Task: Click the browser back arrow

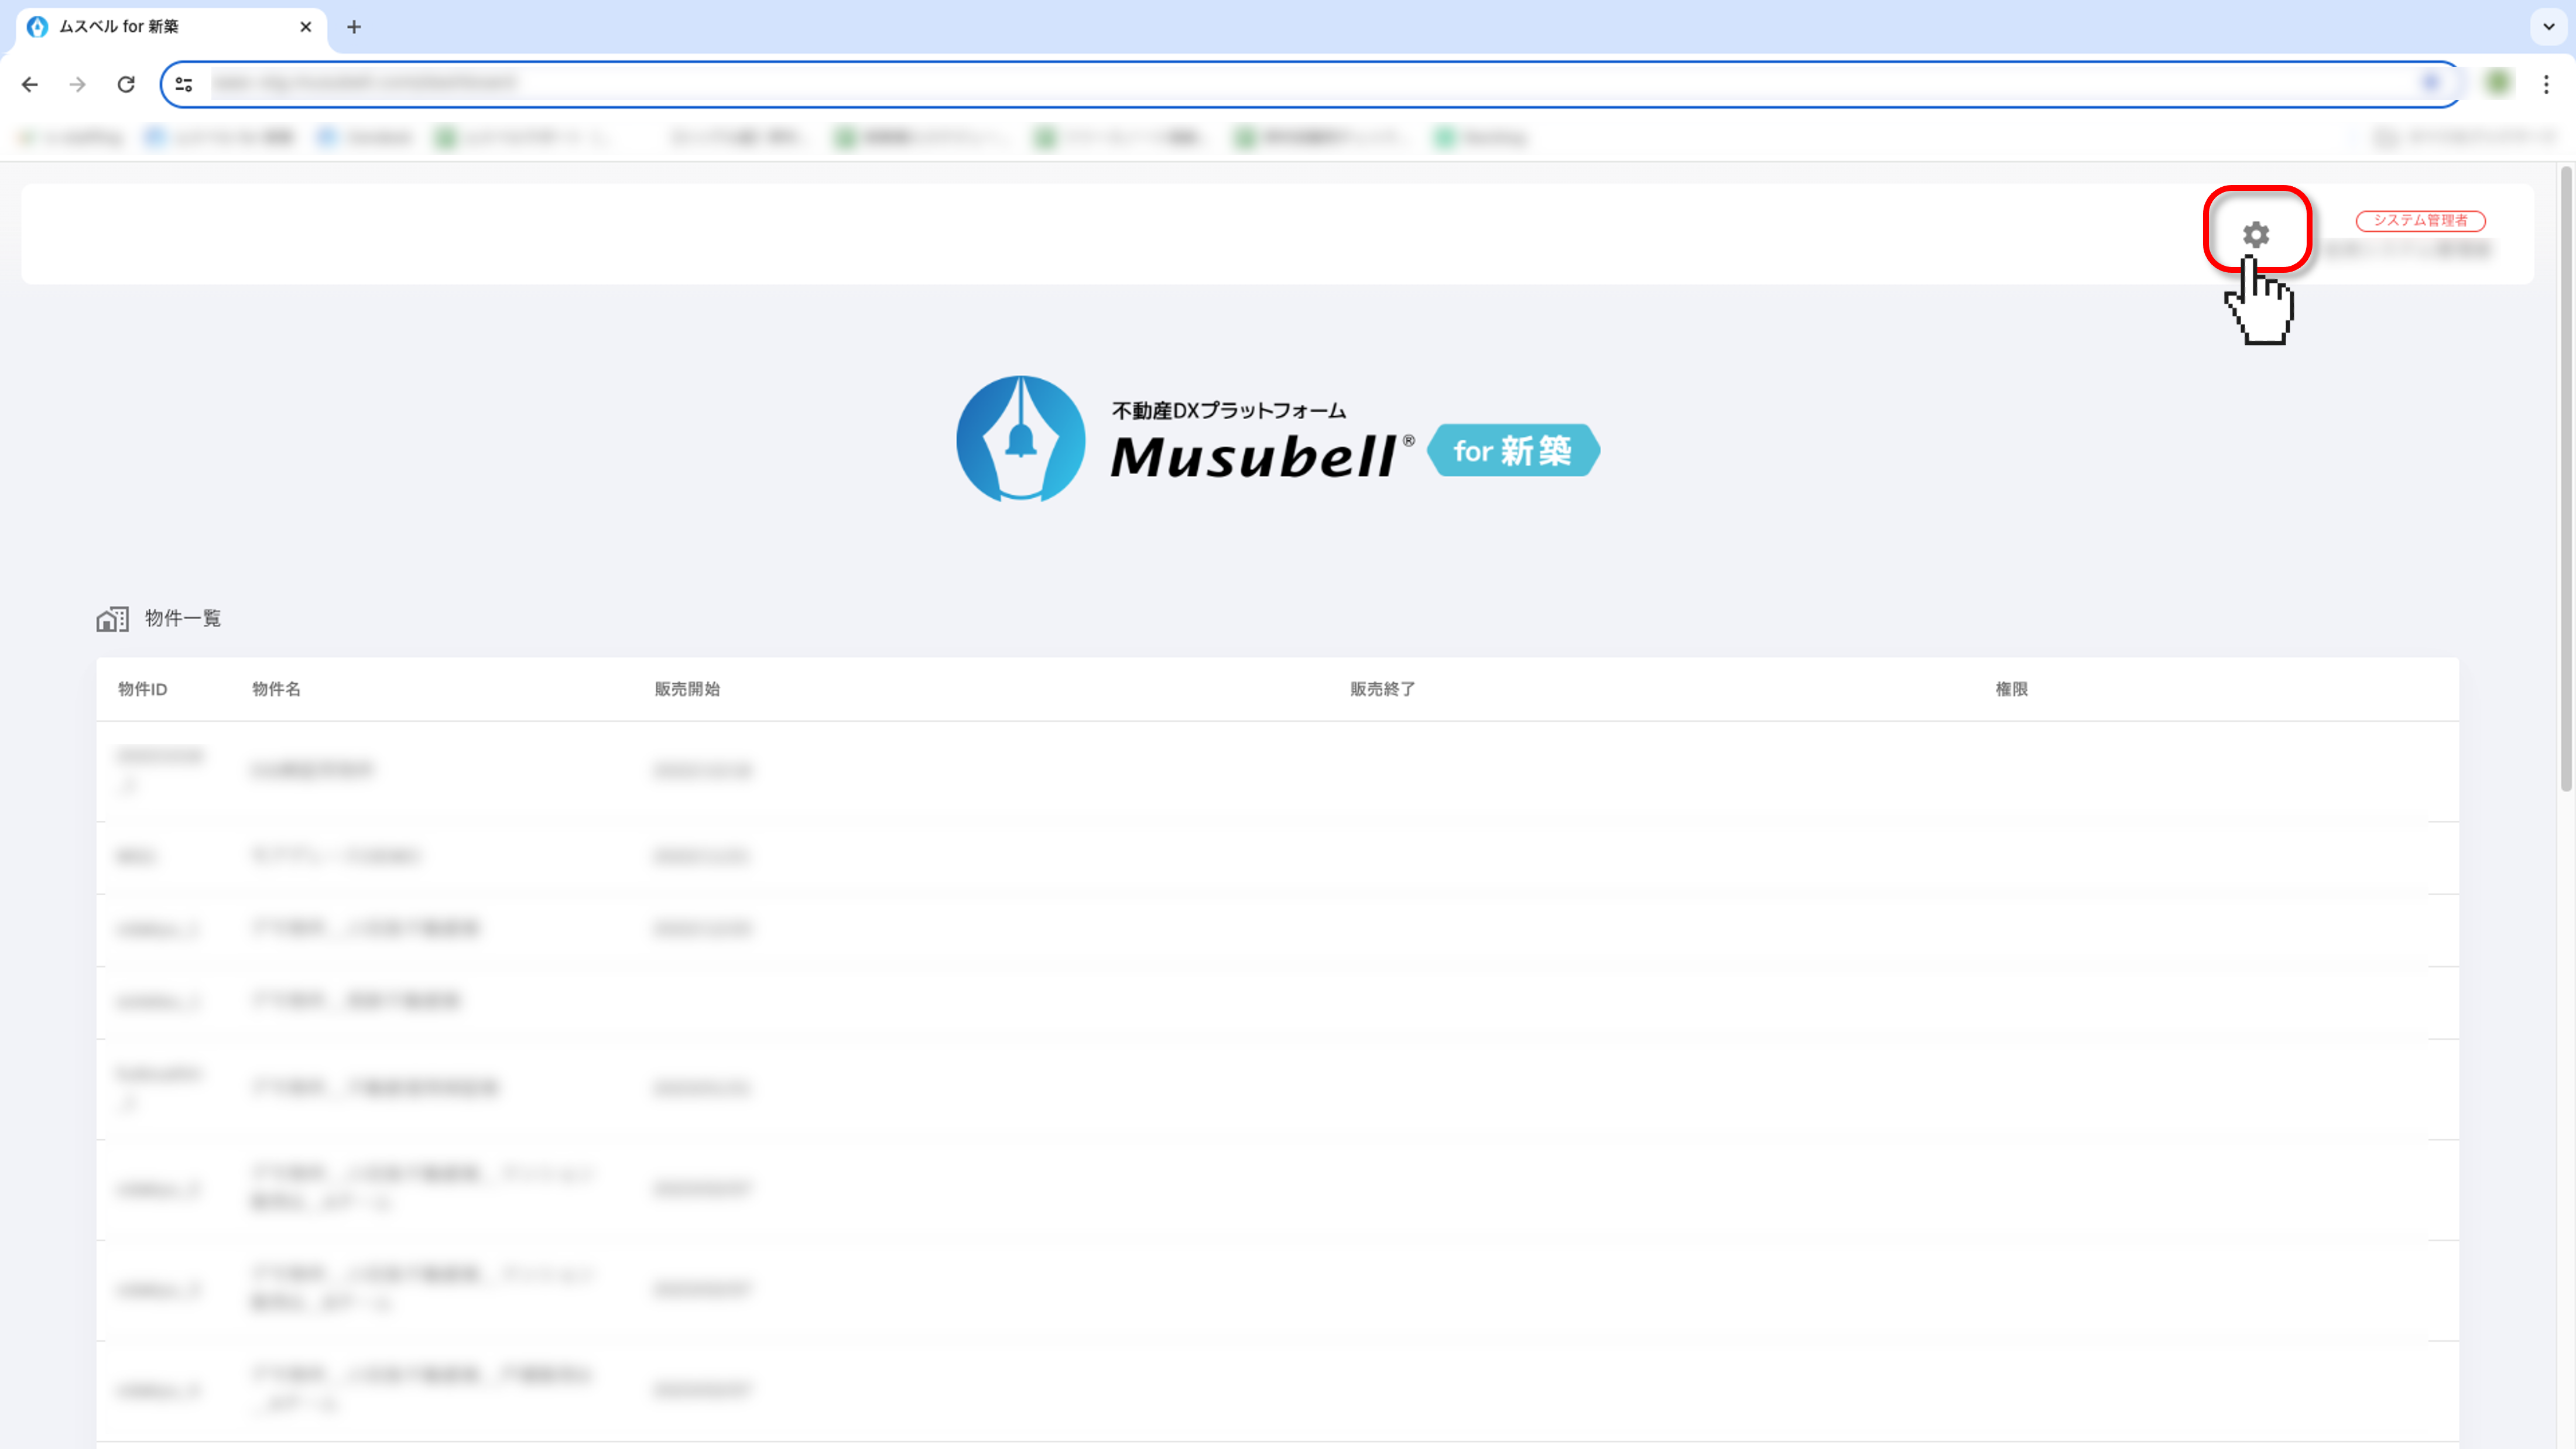Action: [x=30, y=85]
